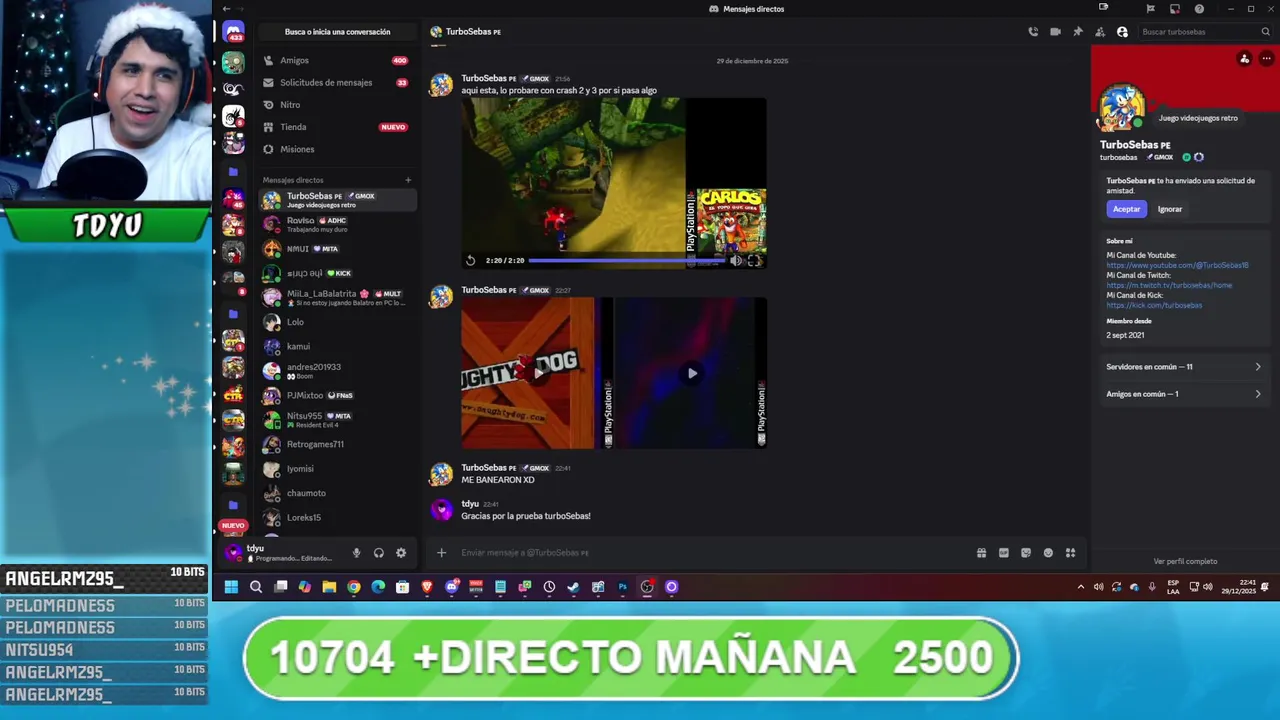The image size is (1280, 720).
Task: Open the Twitch channel link in the profile
Action: 1169,285
